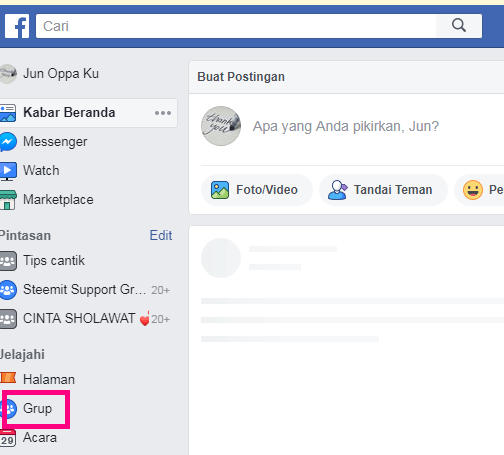The width and height of the screenshot is (504, 455).
Task: Click the Marketplace storefront icon
Action: click(x=8, y=200)
